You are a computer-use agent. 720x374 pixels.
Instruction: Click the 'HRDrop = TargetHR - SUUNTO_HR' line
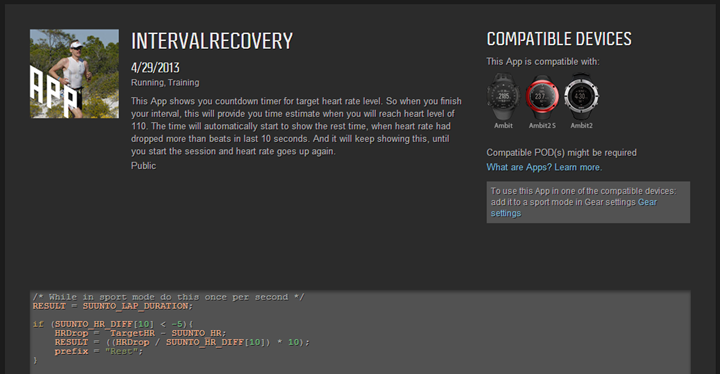140,333
